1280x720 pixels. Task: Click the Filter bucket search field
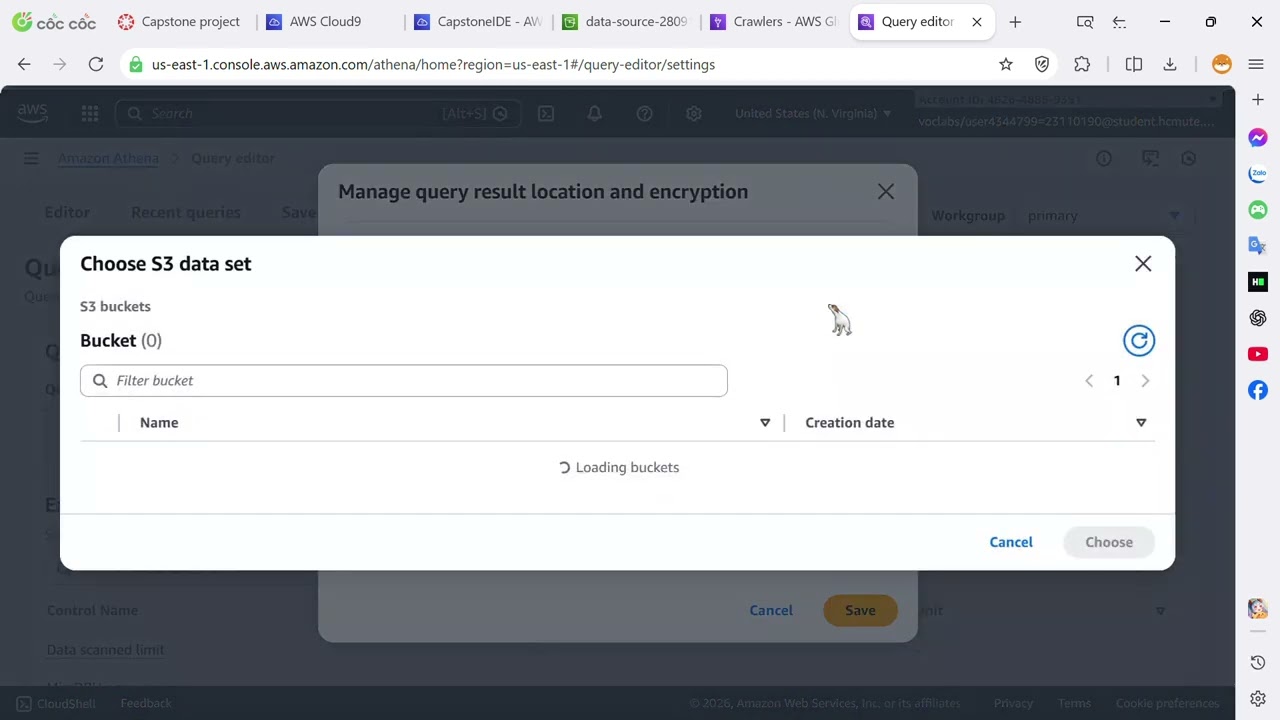pos(404,380)
